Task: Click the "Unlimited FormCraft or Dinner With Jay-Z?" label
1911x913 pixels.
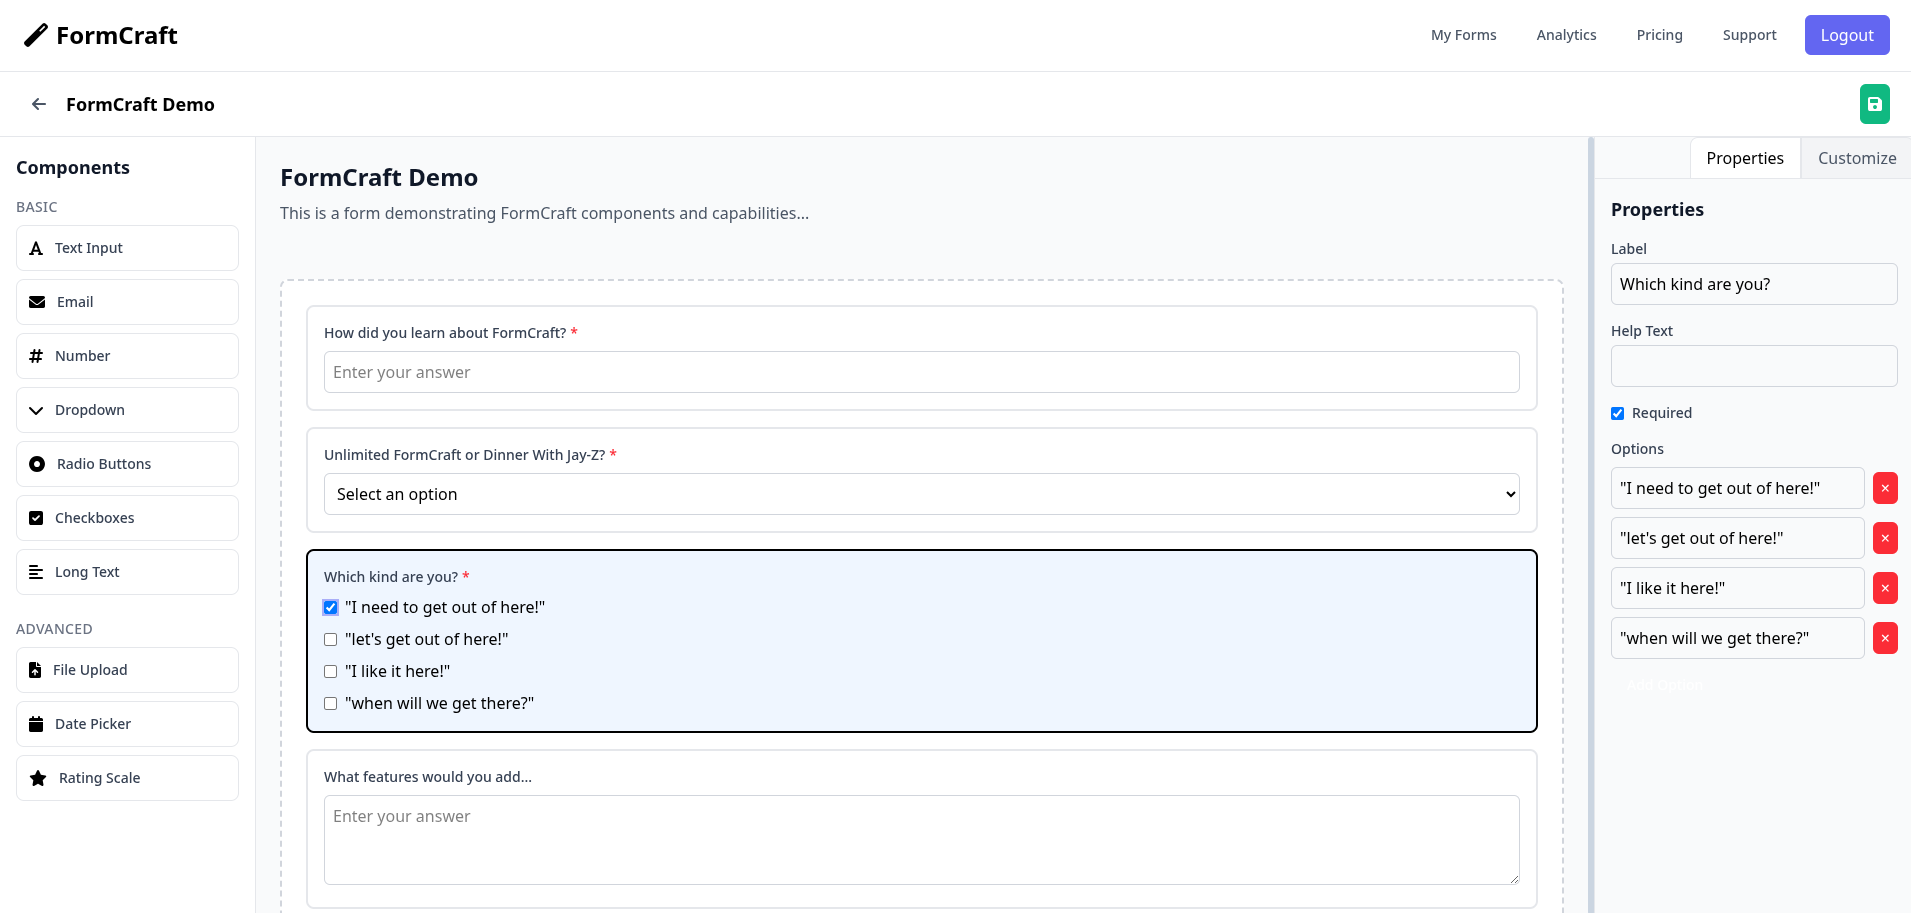Action: click(x=464, y=455)
